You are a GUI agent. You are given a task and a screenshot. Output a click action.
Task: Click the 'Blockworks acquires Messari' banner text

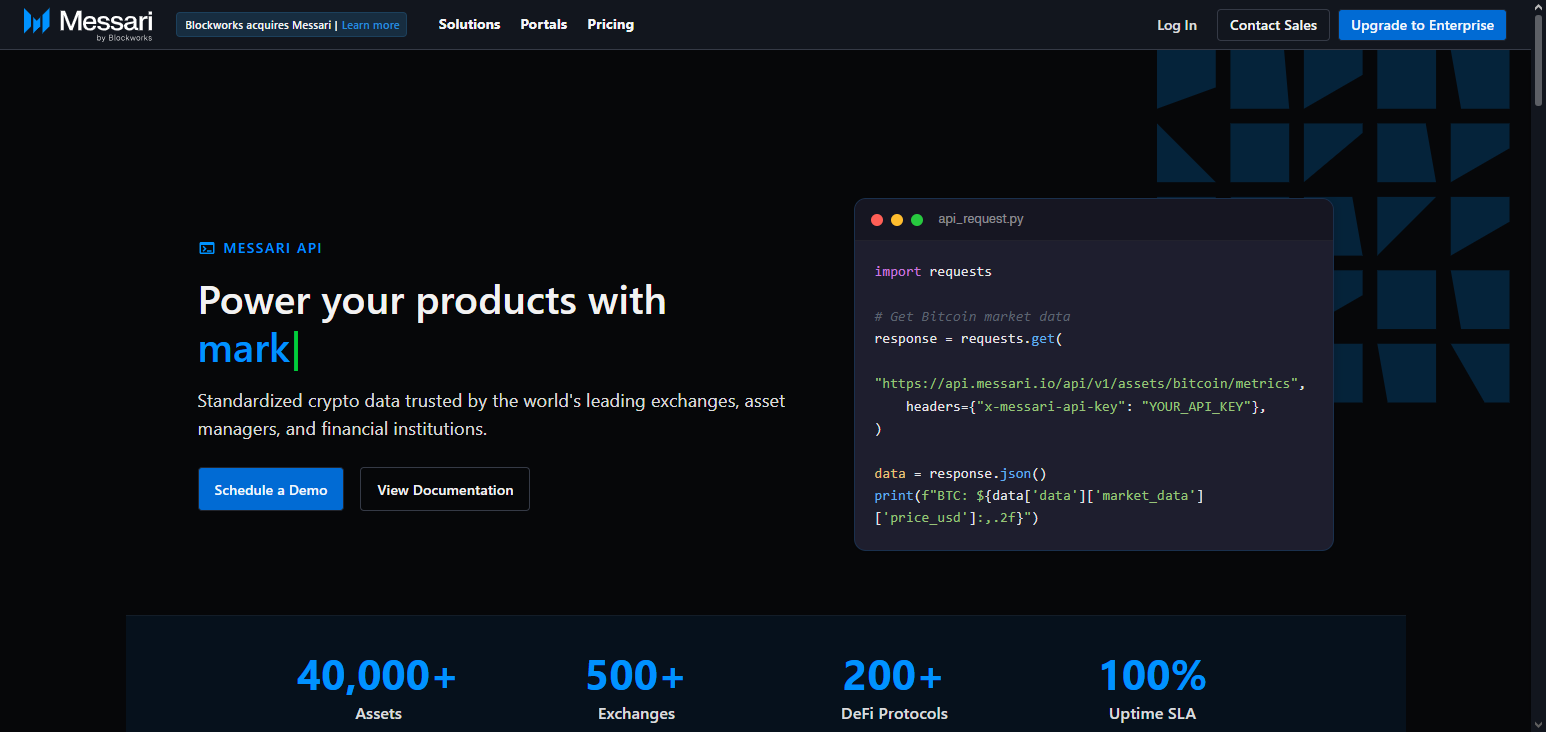tap(258, 25)
